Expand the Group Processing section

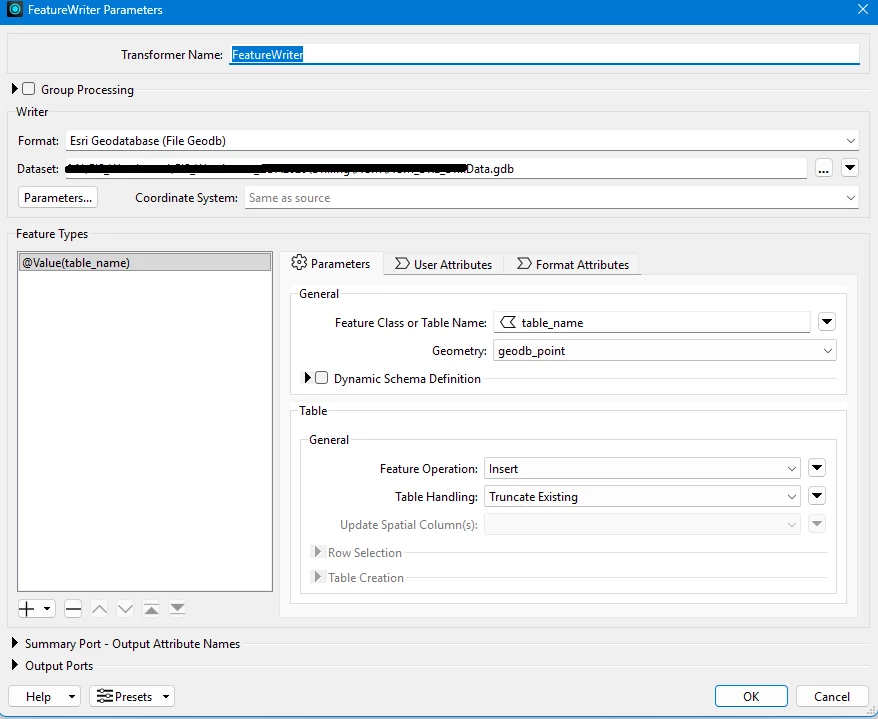15,89
